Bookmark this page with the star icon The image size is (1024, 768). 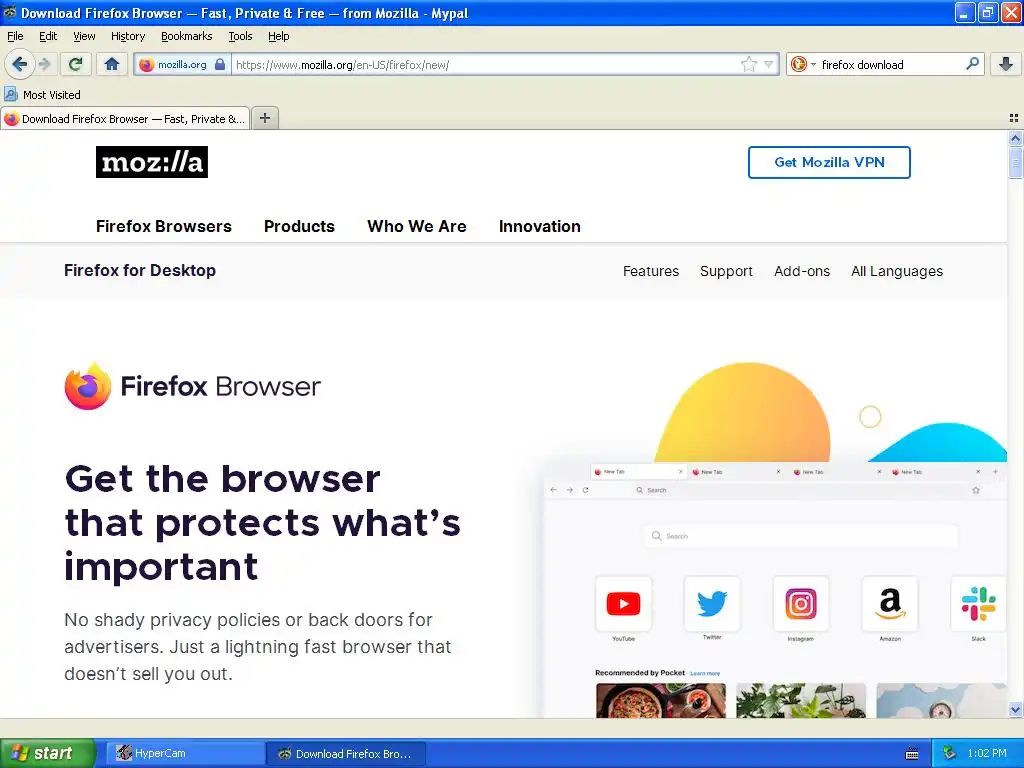[x=748, y=64]
